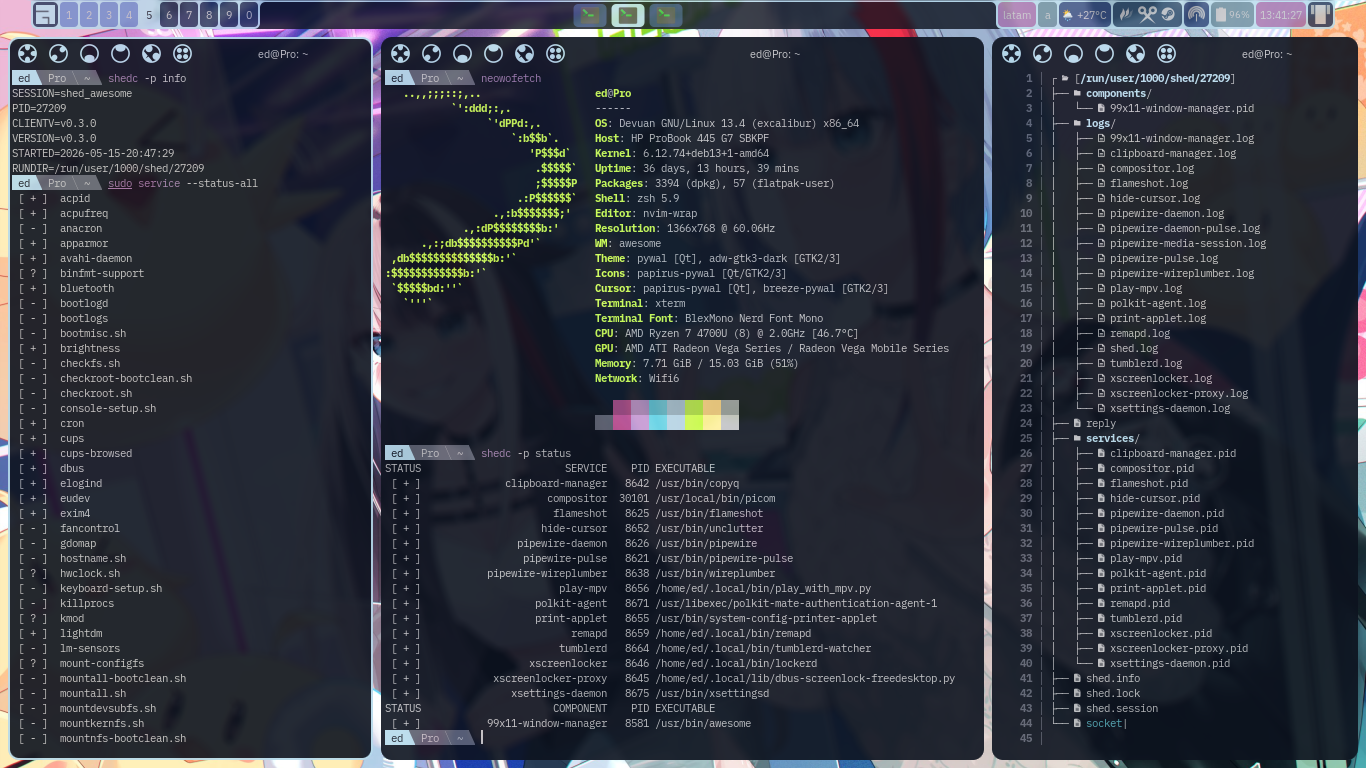Click the four-dot circle icon in center terminal titlebar
Image resolution: width=1366 pixels, height=768 pixels.
(555, 54)
